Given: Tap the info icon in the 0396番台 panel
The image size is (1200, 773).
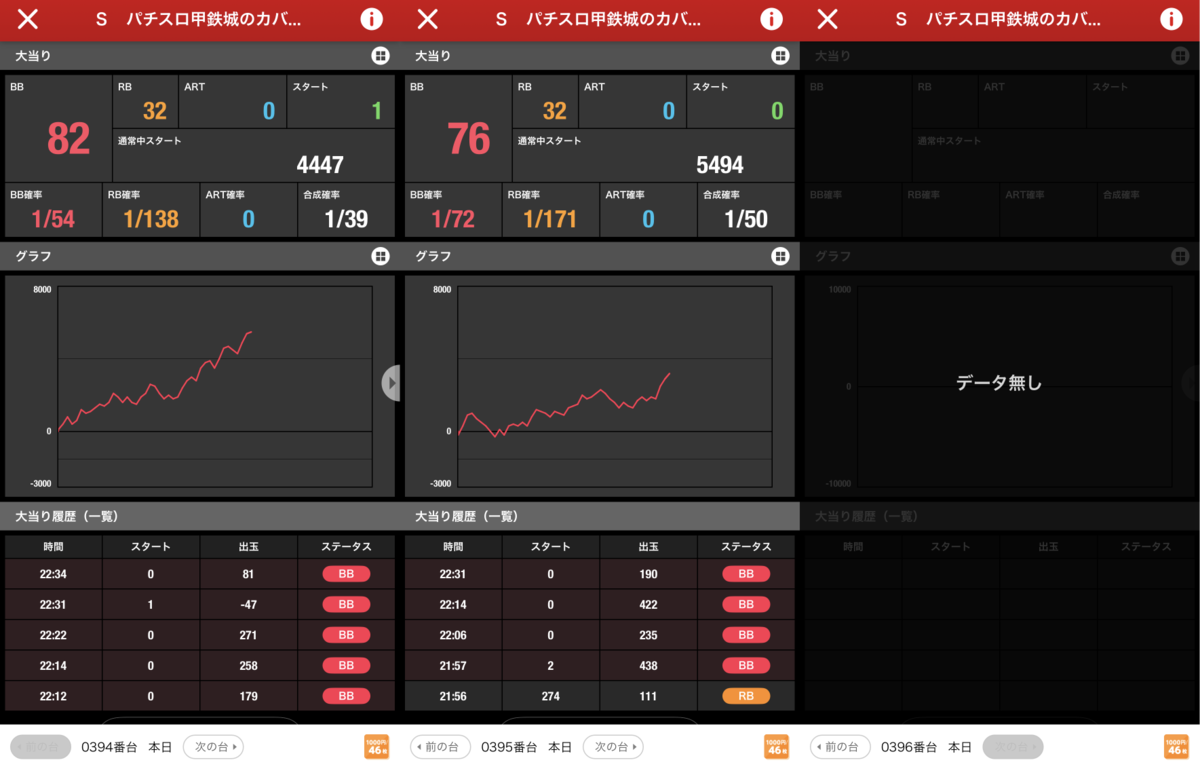Looking at the screenshot, I should [x=1171, y=19].
